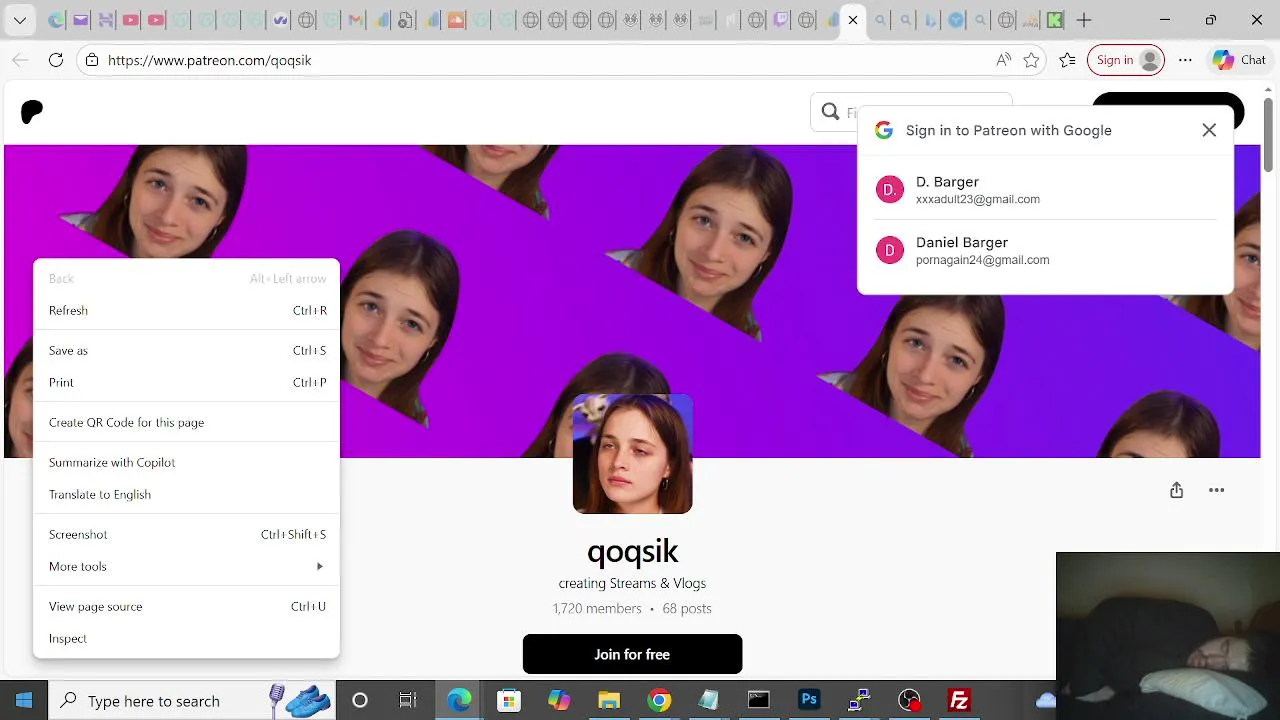The image size is (1280, 720).
Task: Click the webcam overlay preview
Action: (x=1168, y=636)
